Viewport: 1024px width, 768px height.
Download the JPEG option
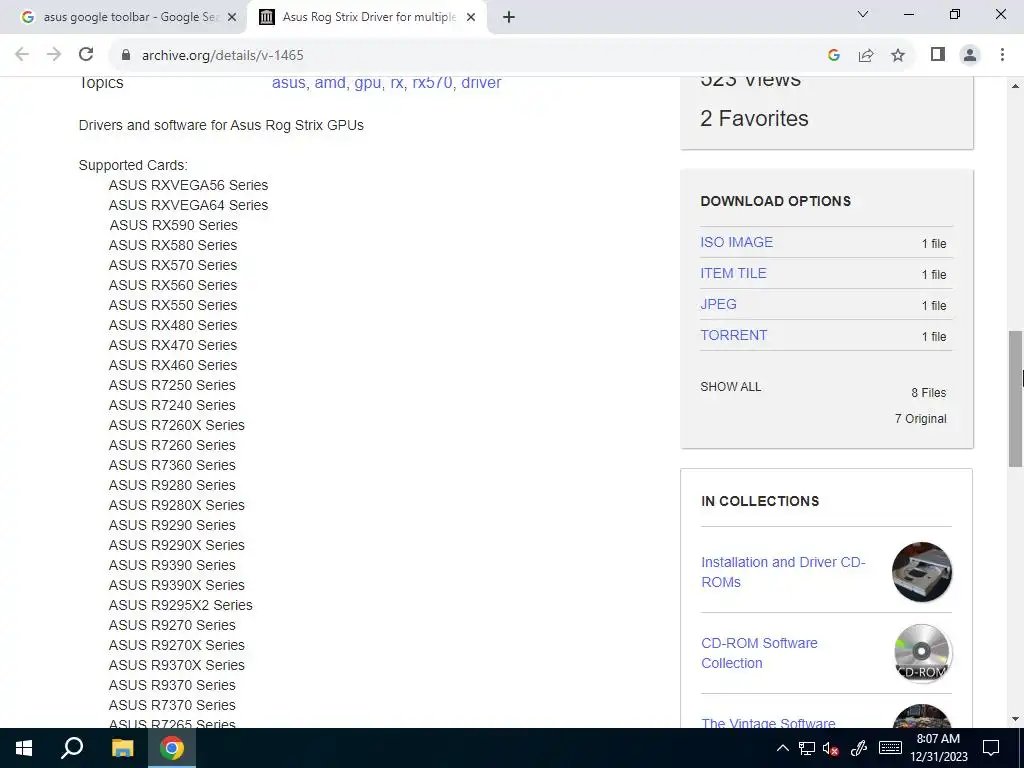(x=718, y=304)
